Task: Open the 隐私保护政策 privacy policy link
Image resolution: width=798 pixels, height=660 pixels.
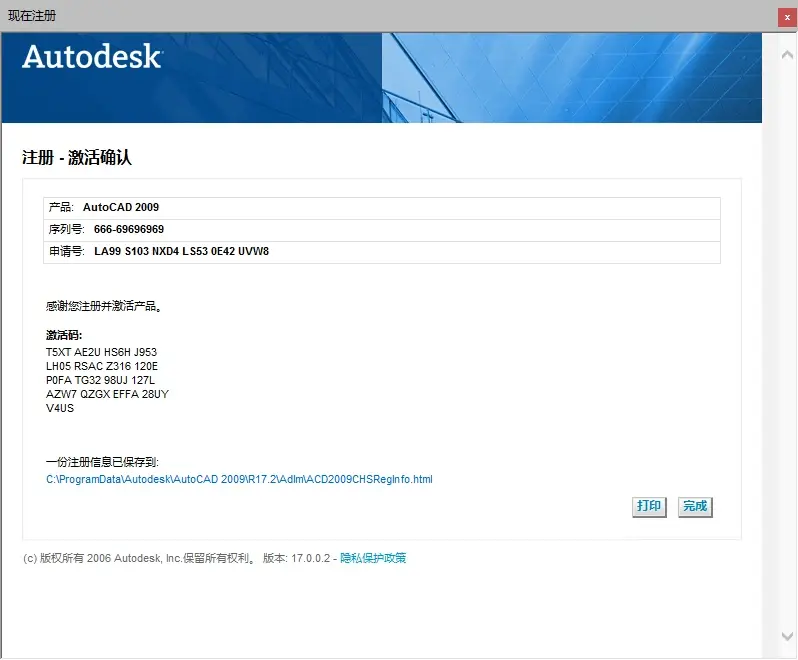Action: pos(373,558)
